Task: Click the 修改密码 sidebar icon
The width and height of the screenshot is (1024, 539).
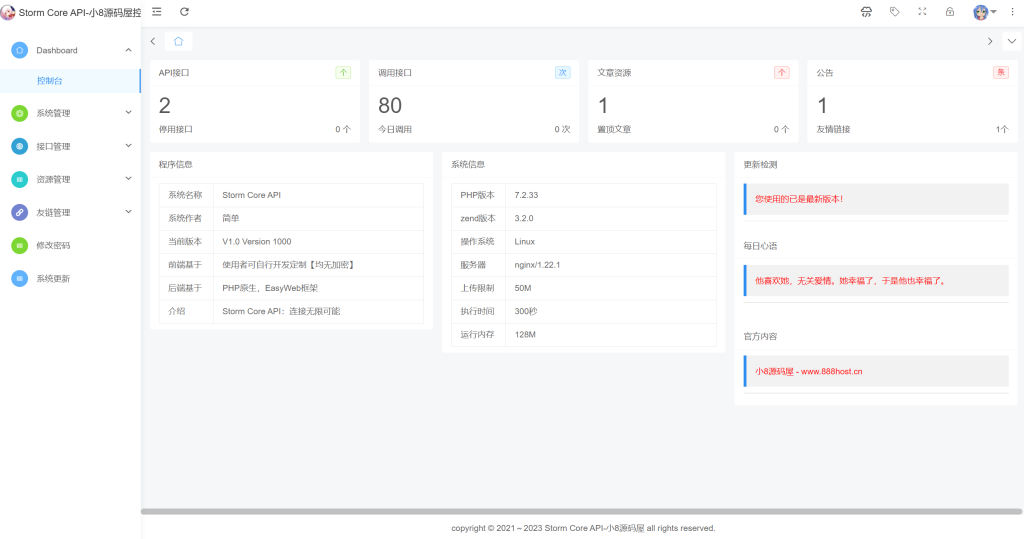Action: [20, 246]
